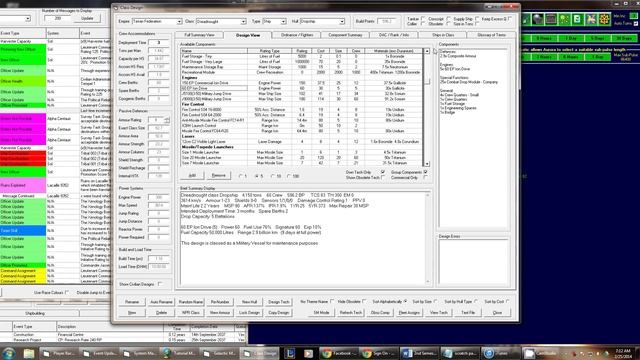This screenshot has height=360, width=640.
Task: Choose Sort by Cost option
Action: pyautogui.click(x=507, y=301)
